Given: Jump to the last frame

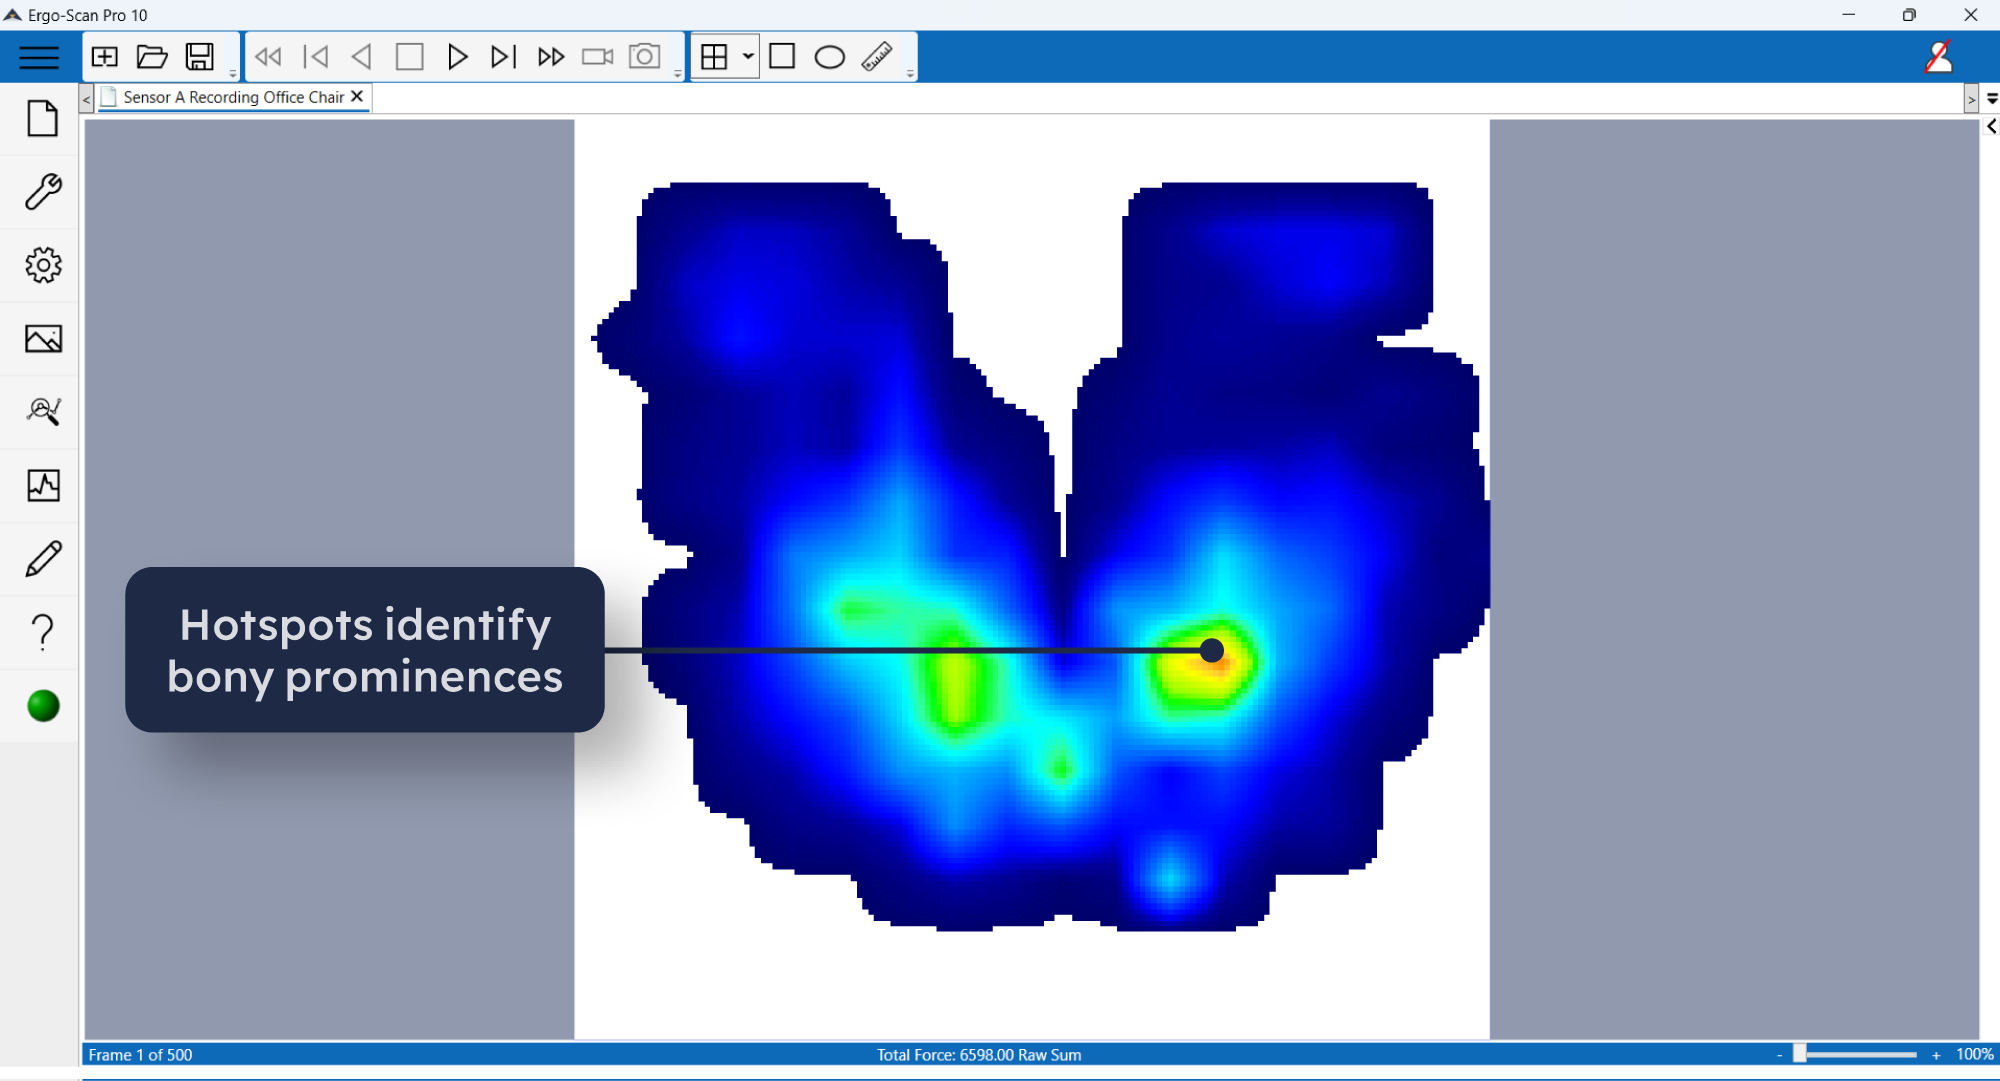Looking at the screenshot, I should tap(503, 57).
